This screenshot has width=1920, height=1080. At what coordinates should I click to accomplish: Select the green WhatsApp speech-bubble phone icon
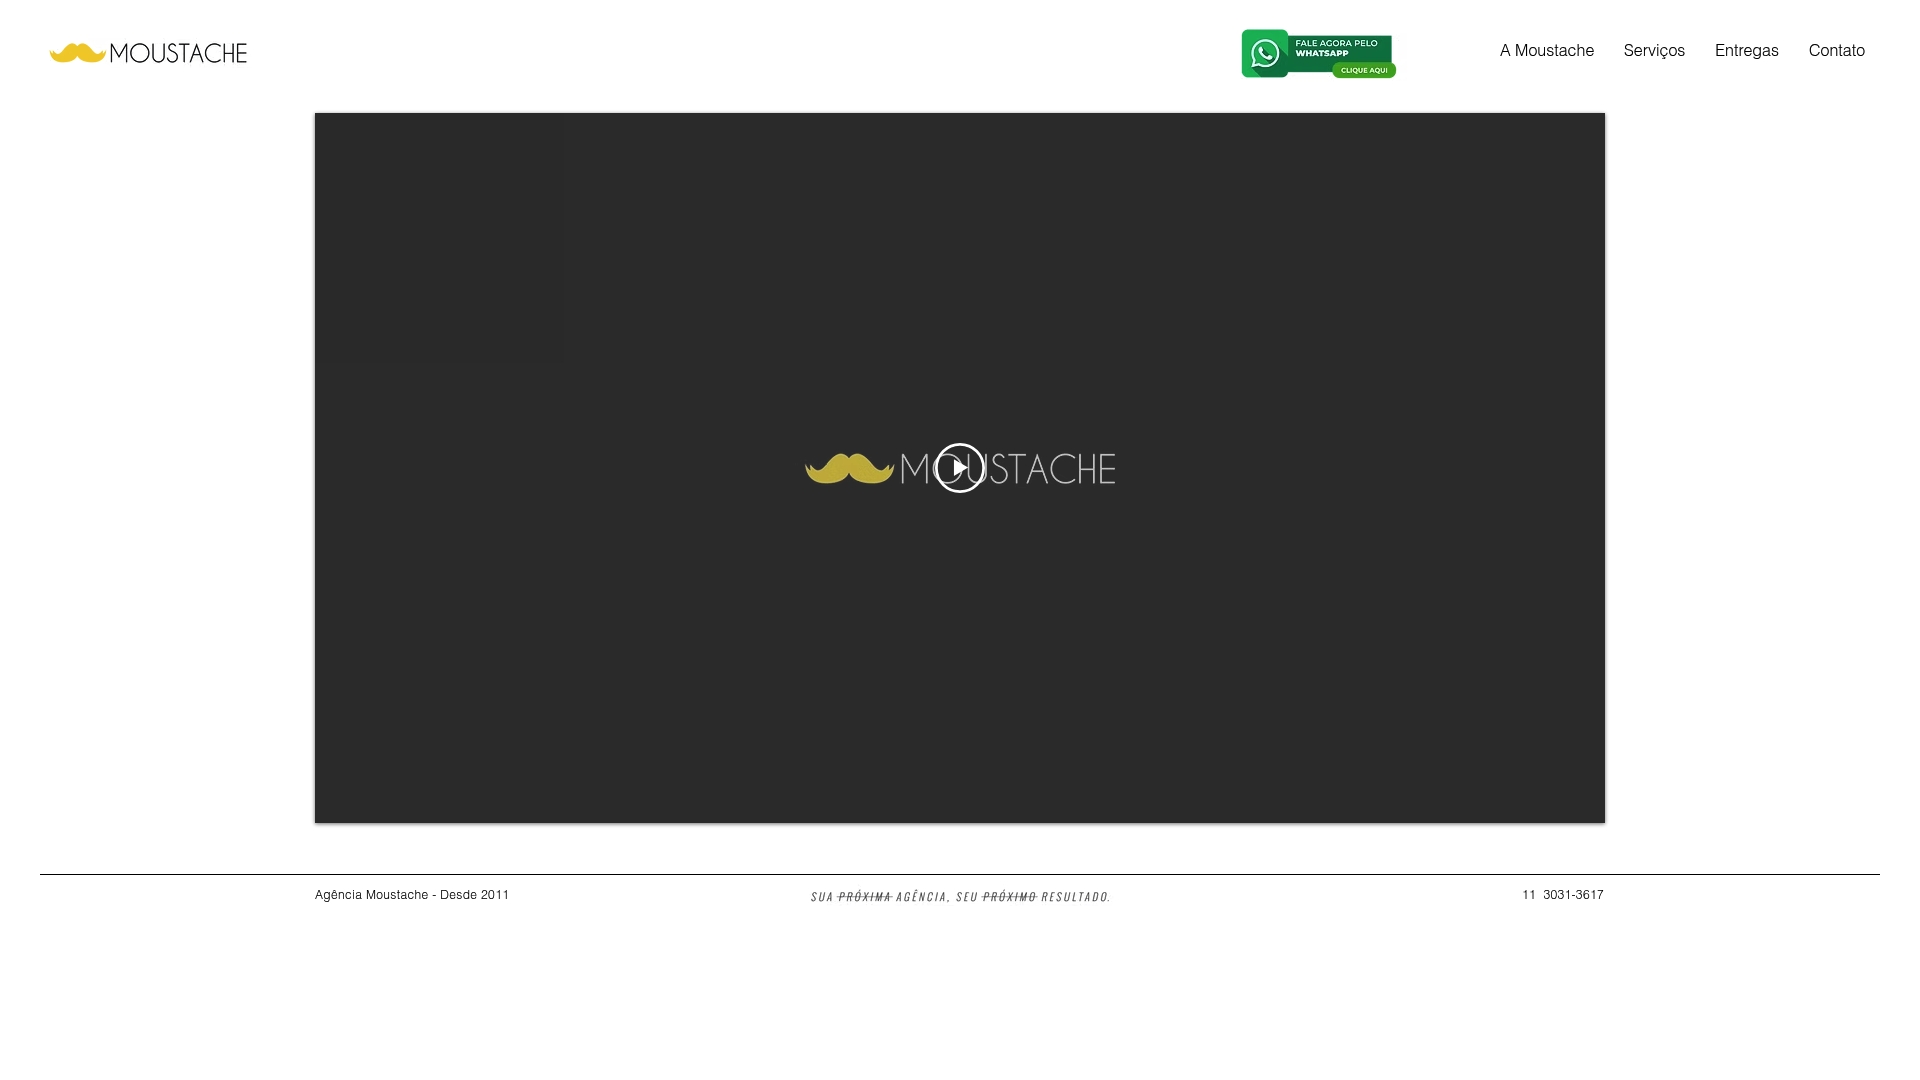[x=1266, y=52]
